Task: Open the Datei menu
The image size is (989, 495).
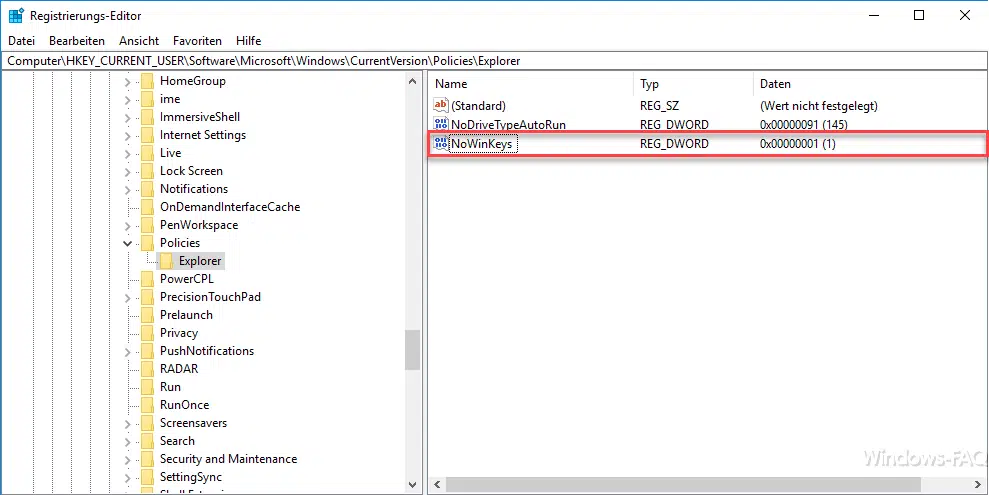Action: (x=21, y=41)
